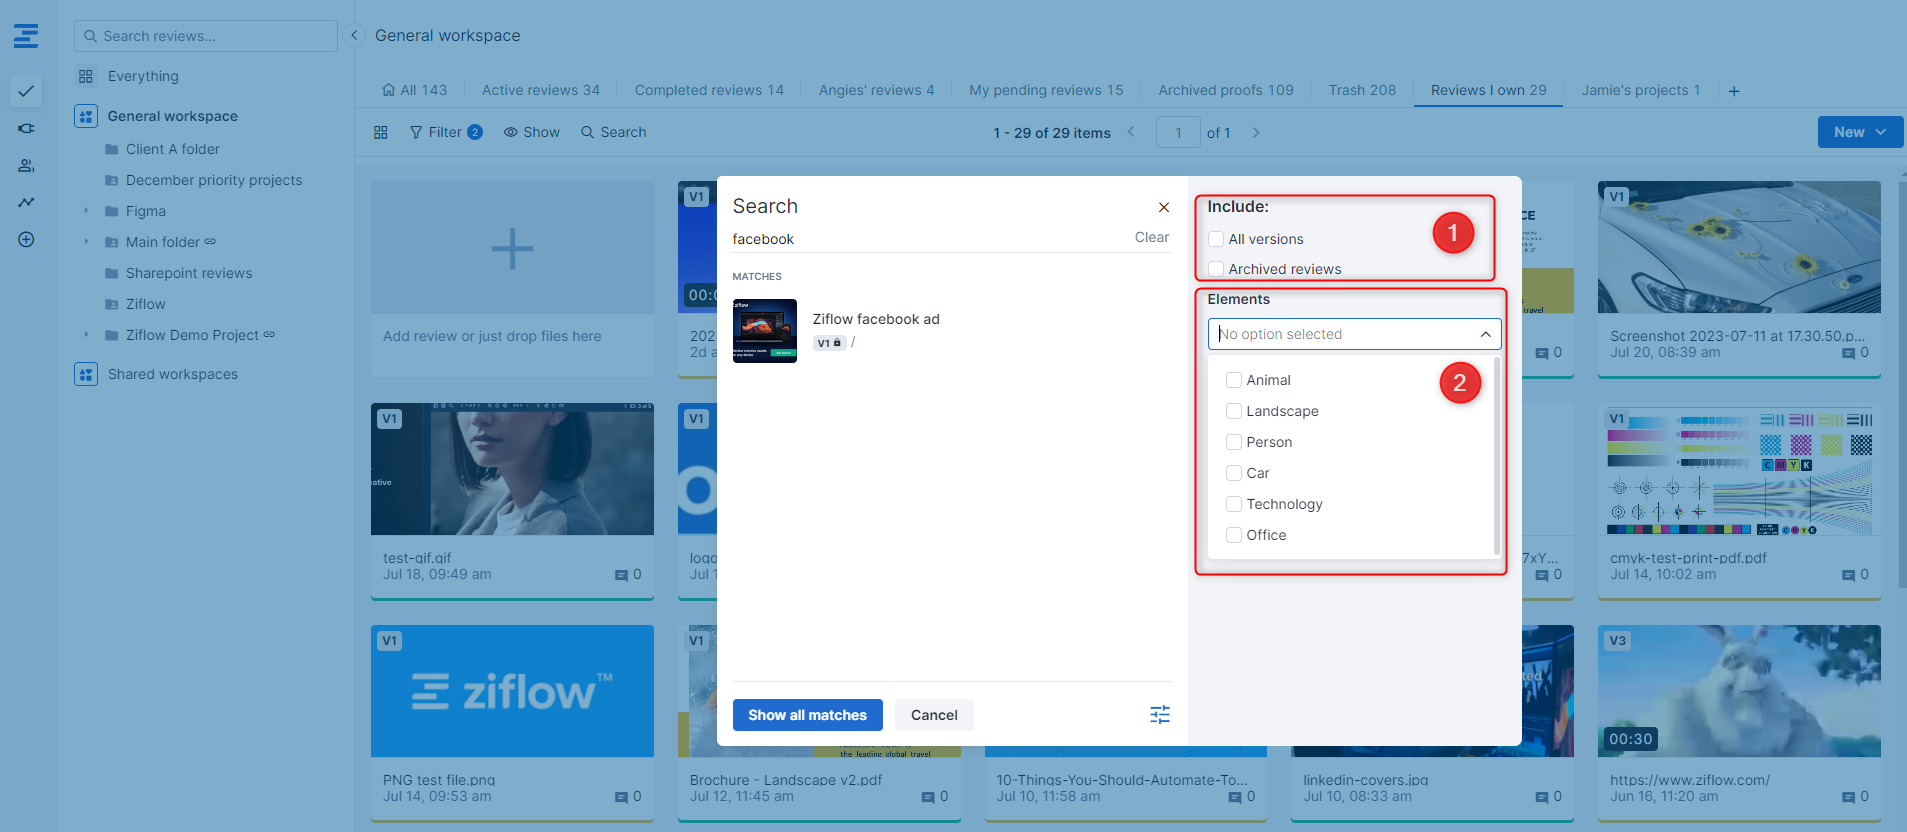The image size is (1907, 832).
Task: Add a new tab with the plus icon
Action: [x=1734, y=91]
